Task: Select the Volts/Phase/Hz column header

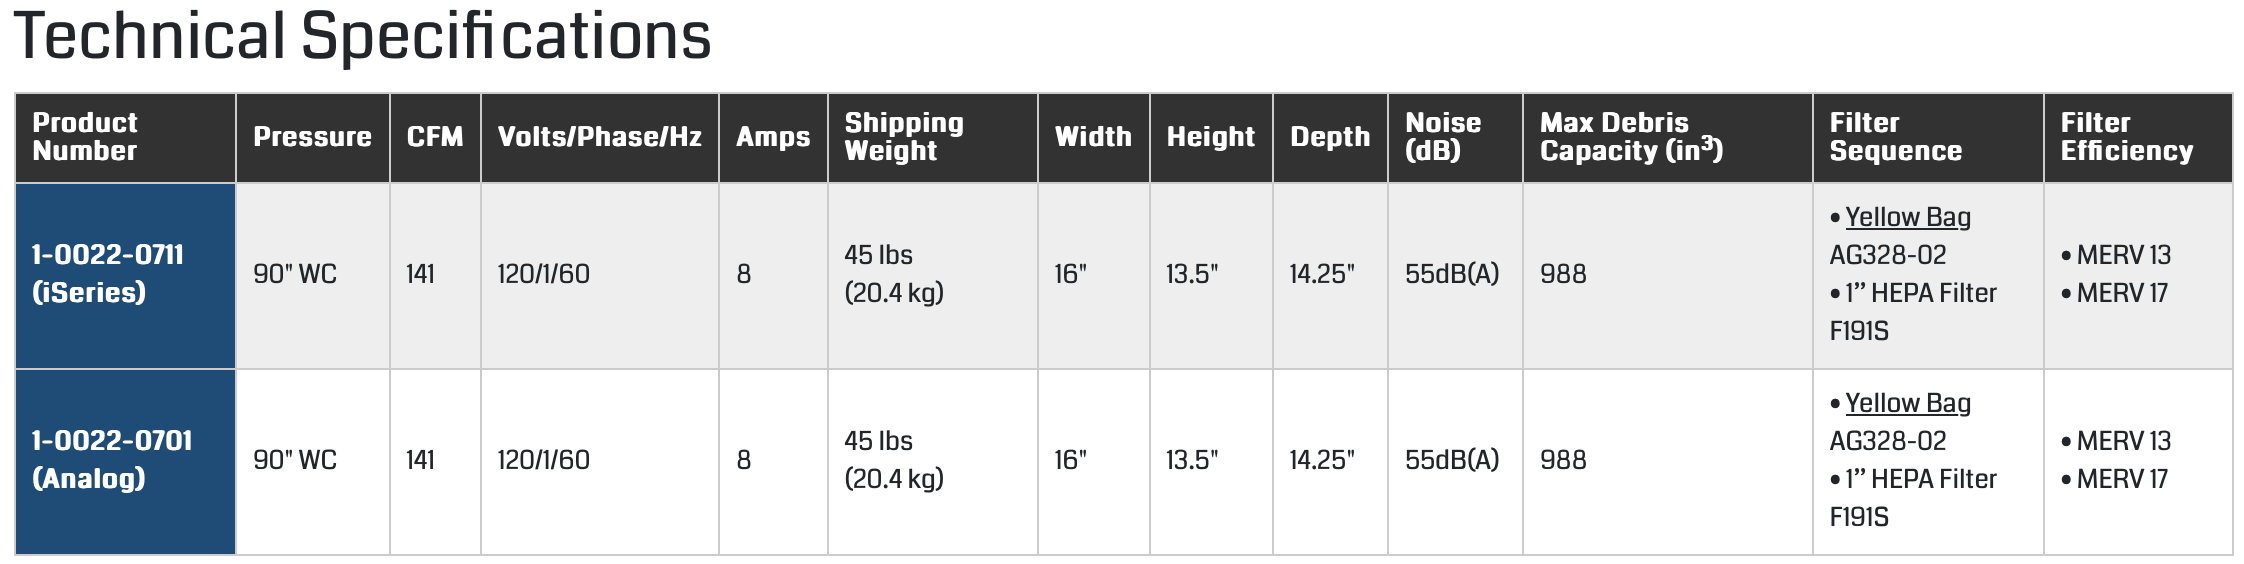Action: [x=599, y=137]
